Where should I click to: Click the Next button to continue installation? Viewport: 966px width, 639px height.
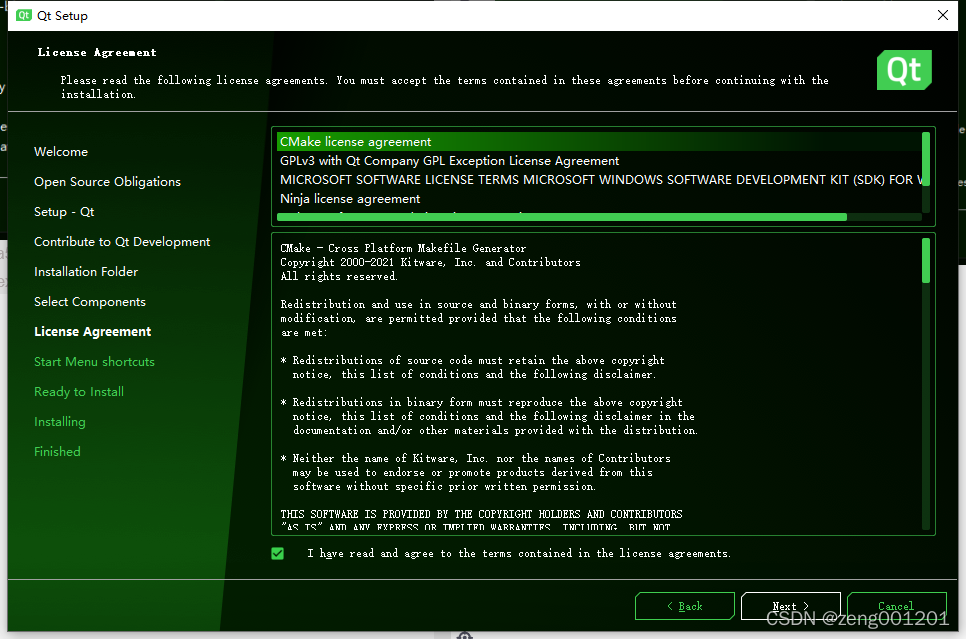(790, 605)
